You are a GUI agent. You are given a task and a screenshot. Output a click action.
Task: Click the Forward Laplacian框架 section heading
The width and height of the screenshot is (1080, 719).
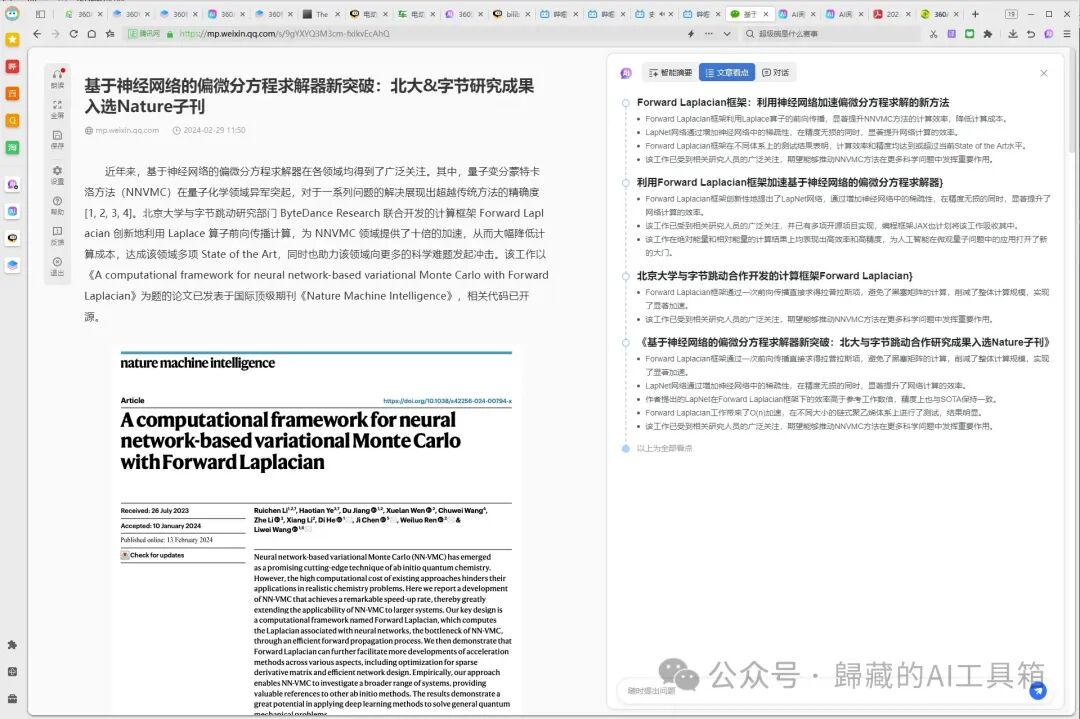793,103
